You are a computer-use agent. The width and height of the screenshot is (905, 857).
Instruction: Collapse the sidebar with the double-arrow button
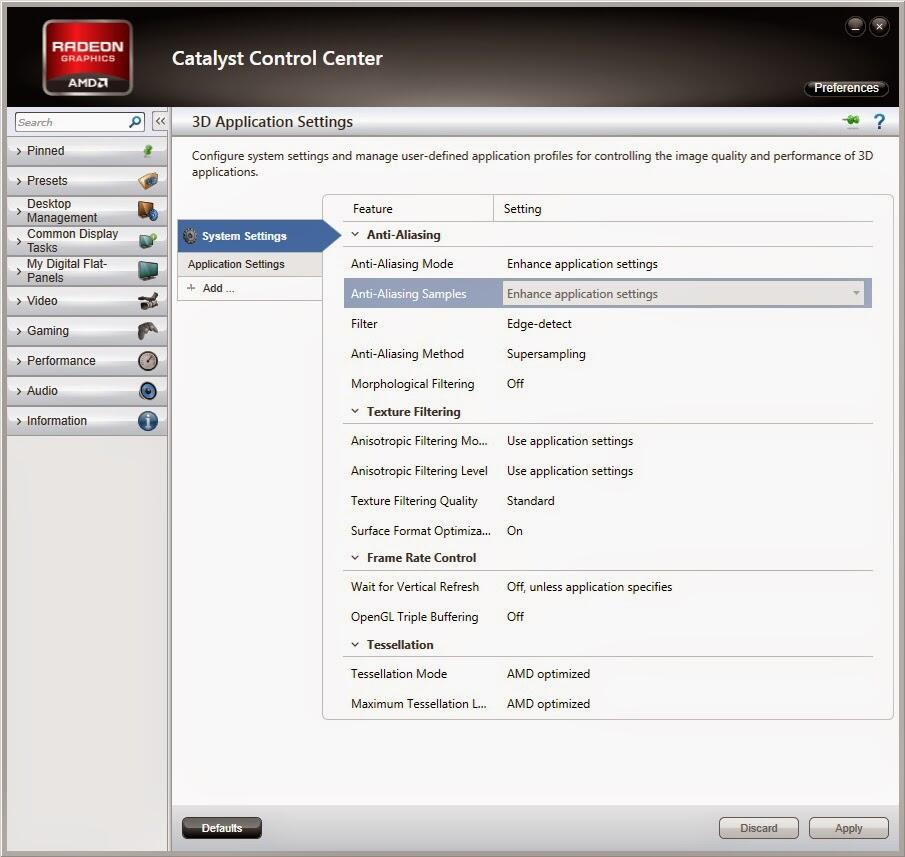coord(160,122)
